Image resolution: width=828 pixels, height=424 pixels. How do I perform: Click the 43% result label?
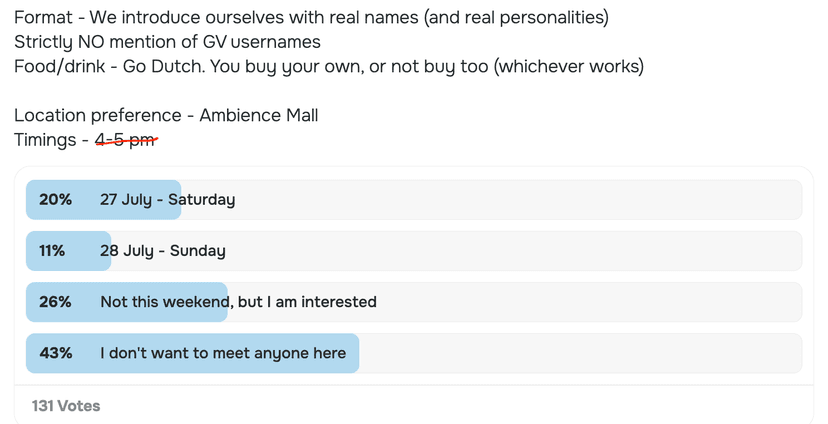56,353
